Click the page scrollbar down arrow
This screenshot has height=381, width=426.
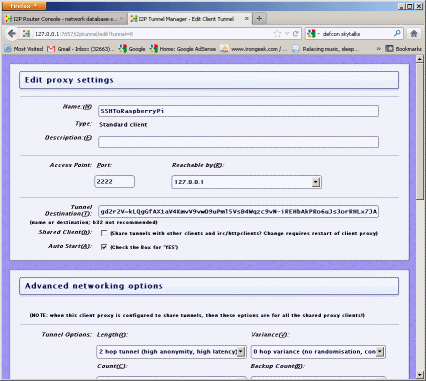[x=420, y=375]
